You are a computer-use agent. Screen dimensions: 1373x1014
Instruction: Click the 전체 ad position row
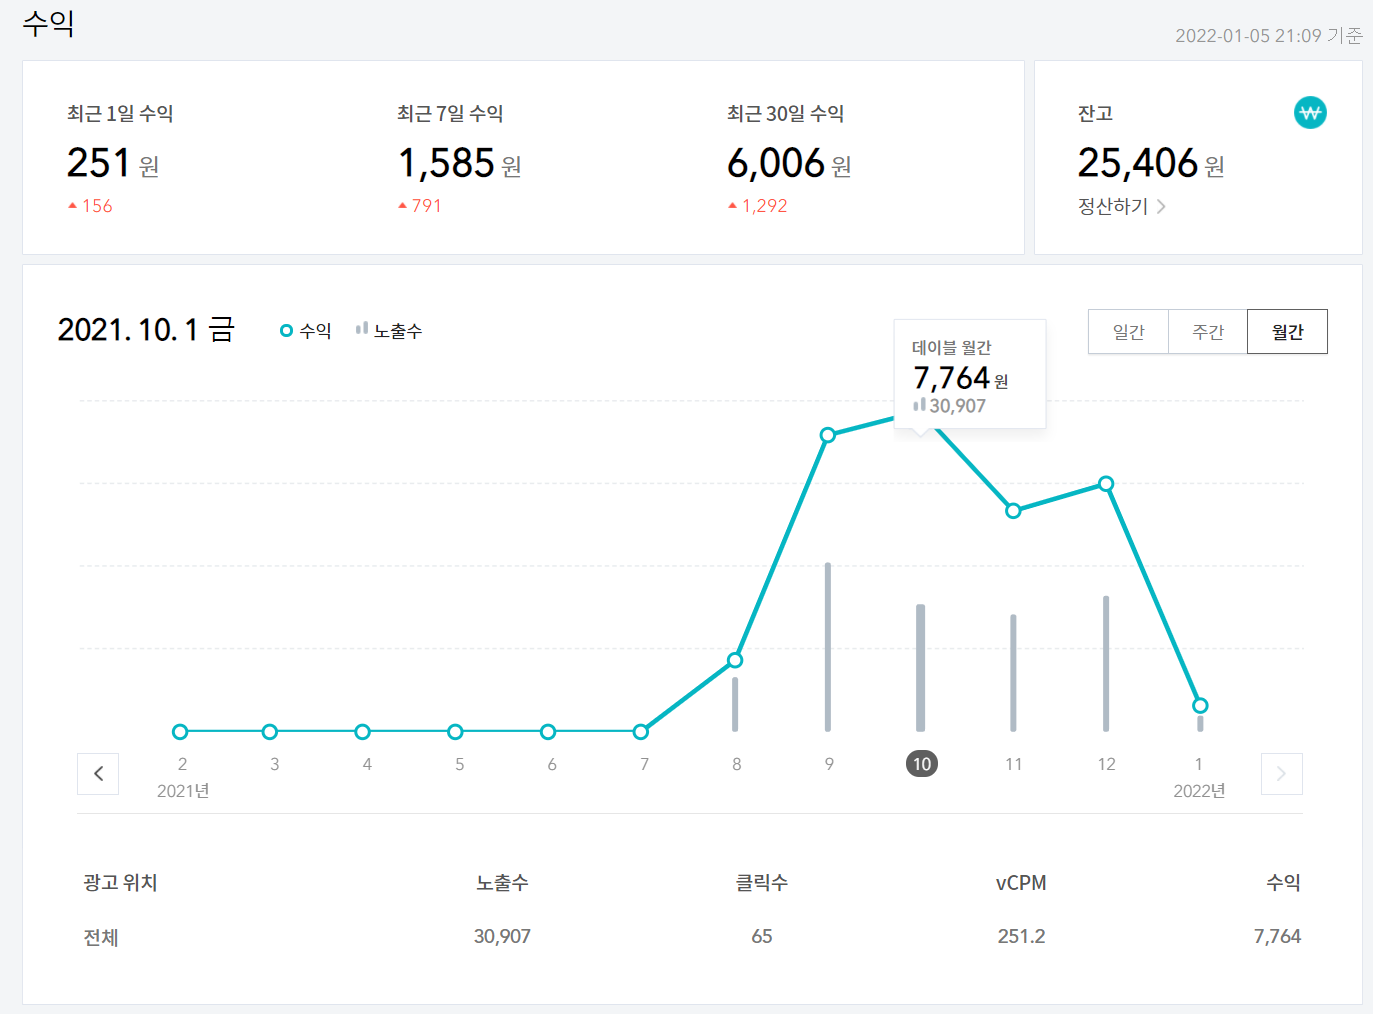(x=101, y=937)
